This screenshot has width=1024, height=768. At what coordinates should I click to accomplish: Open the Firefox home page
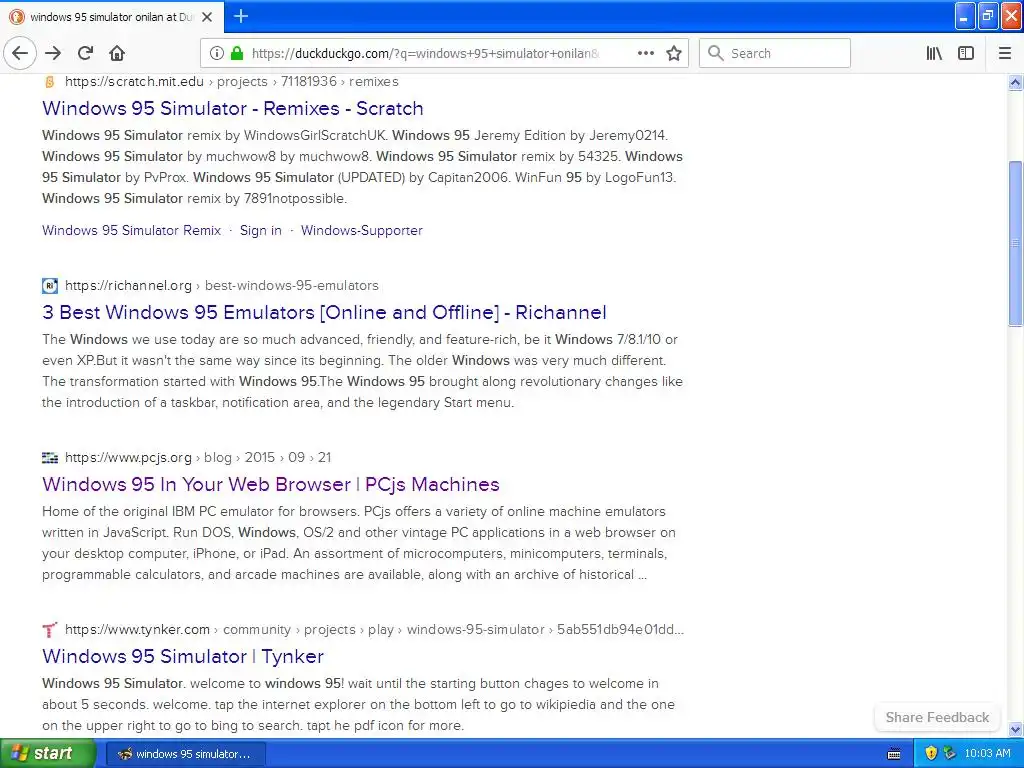pyautogui.click(x=117, y=54)
